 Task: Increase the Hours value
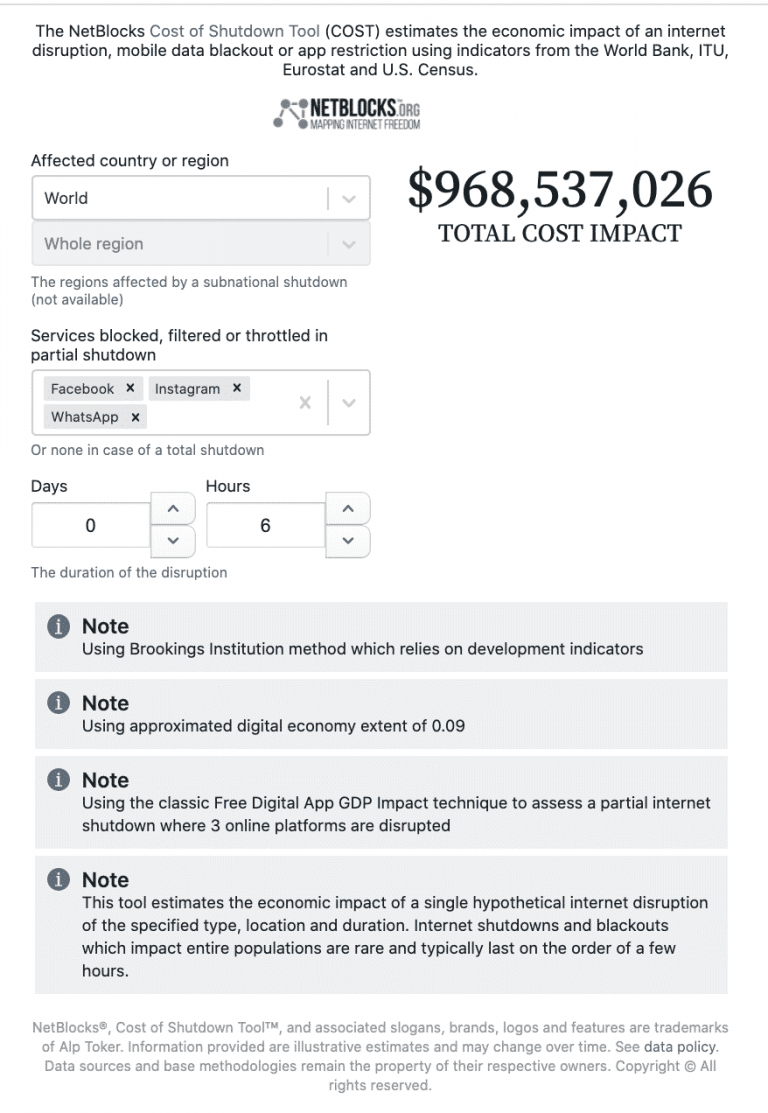click(x=348, y=509)
